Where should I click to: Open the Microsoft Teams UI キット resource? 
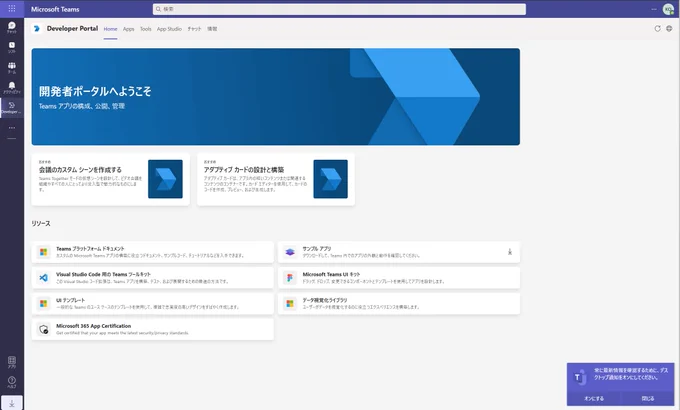coord(399,278)
